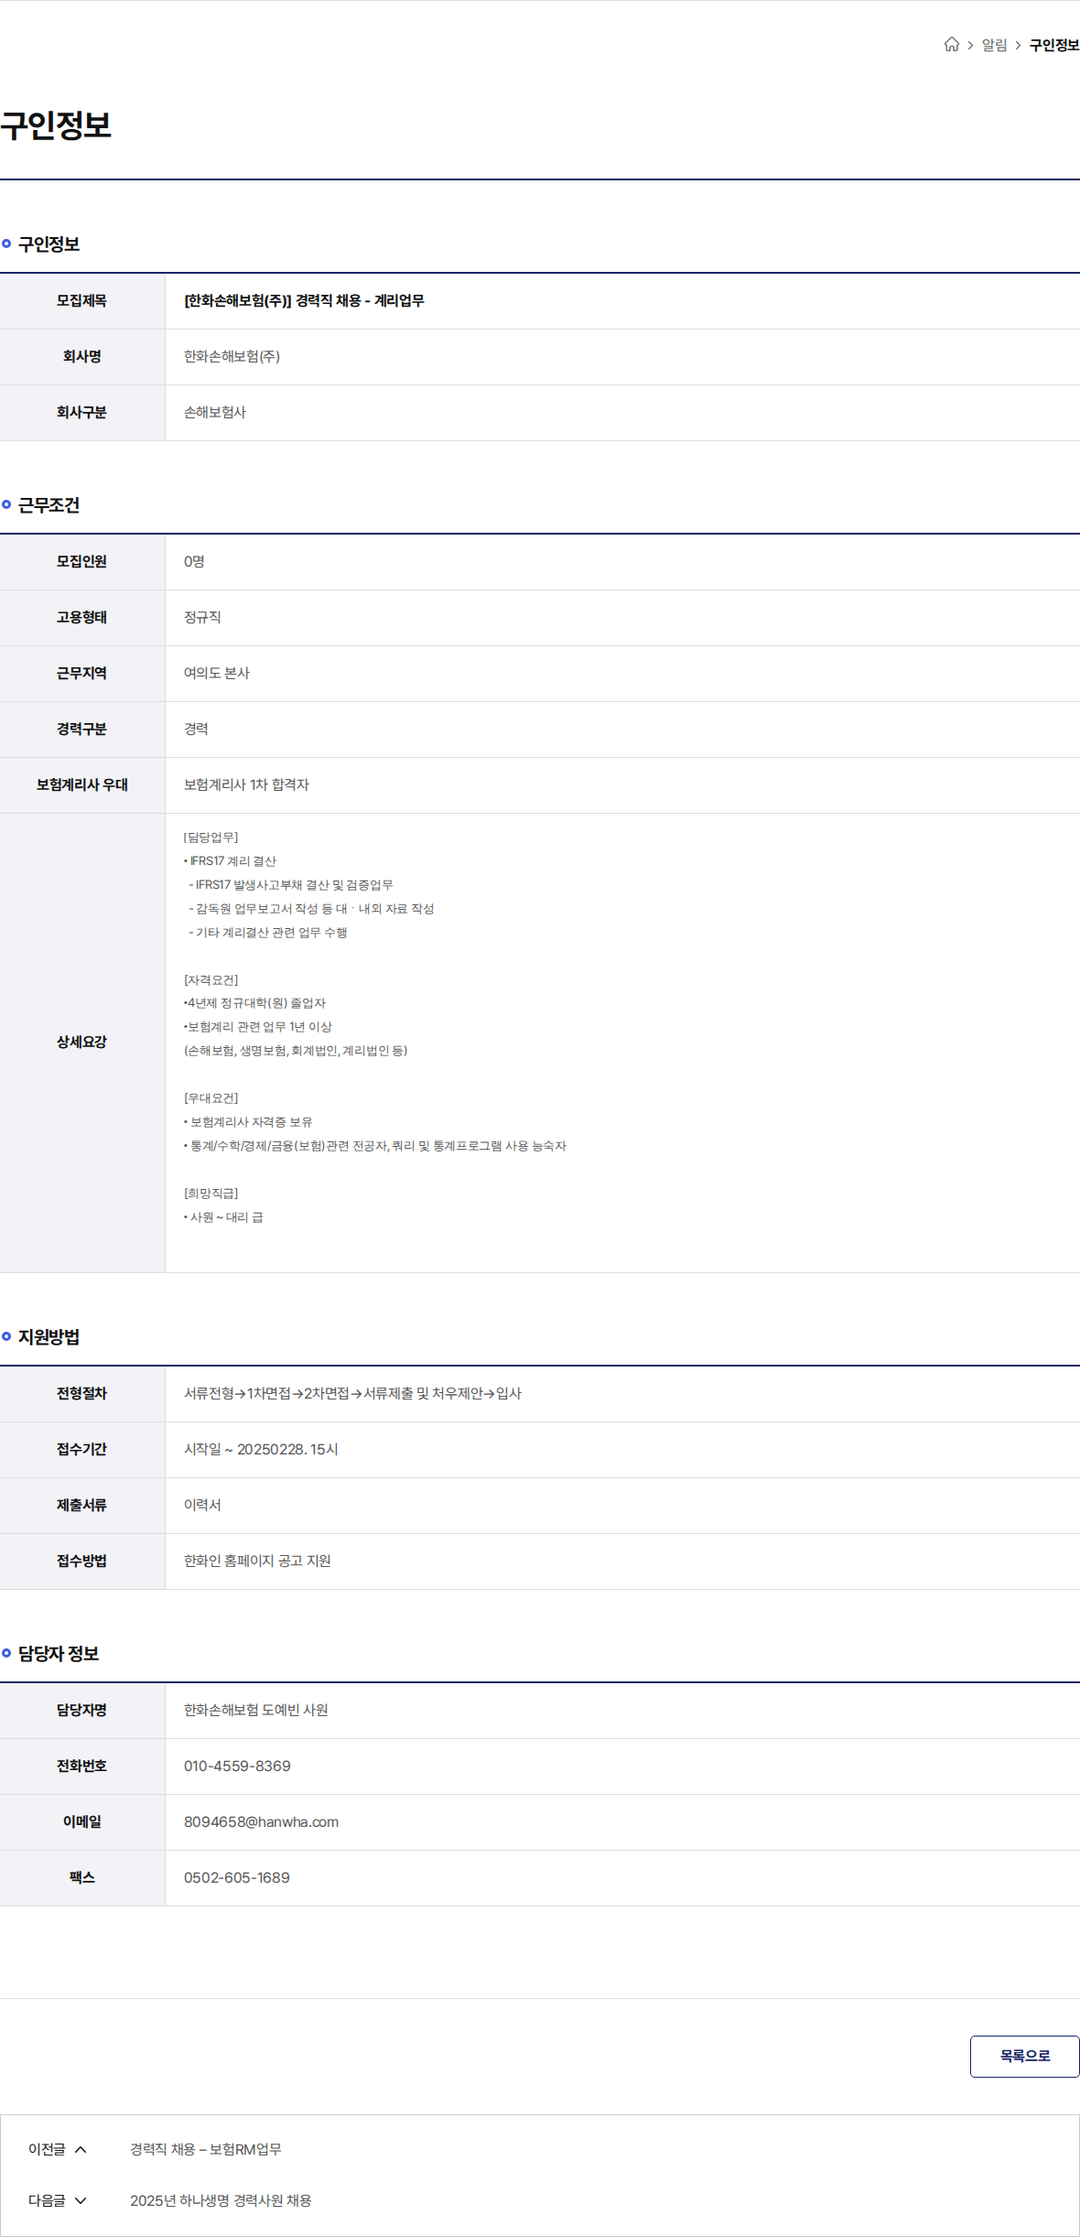Click the 경력구분 row label
Viewport: 1080px width, 2237px height.
pyautogui.click(x=82, y=729)
